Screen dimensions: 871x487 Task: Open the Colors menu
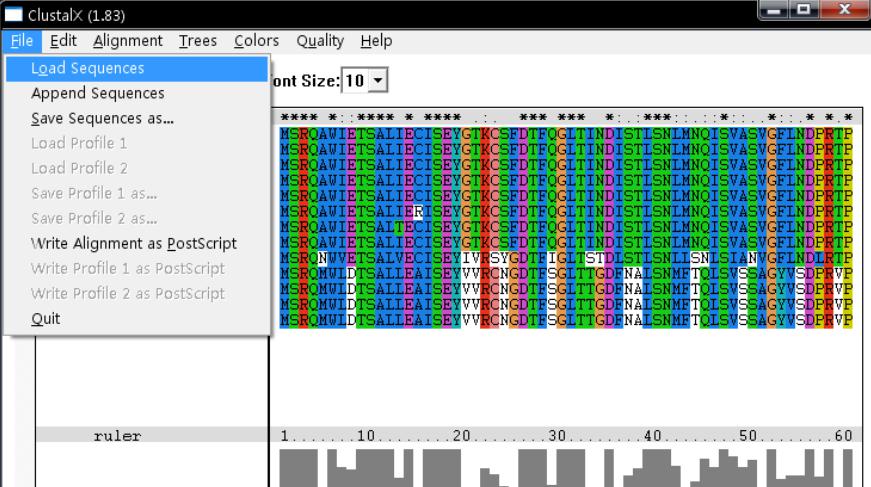click(x=256, y=41)
